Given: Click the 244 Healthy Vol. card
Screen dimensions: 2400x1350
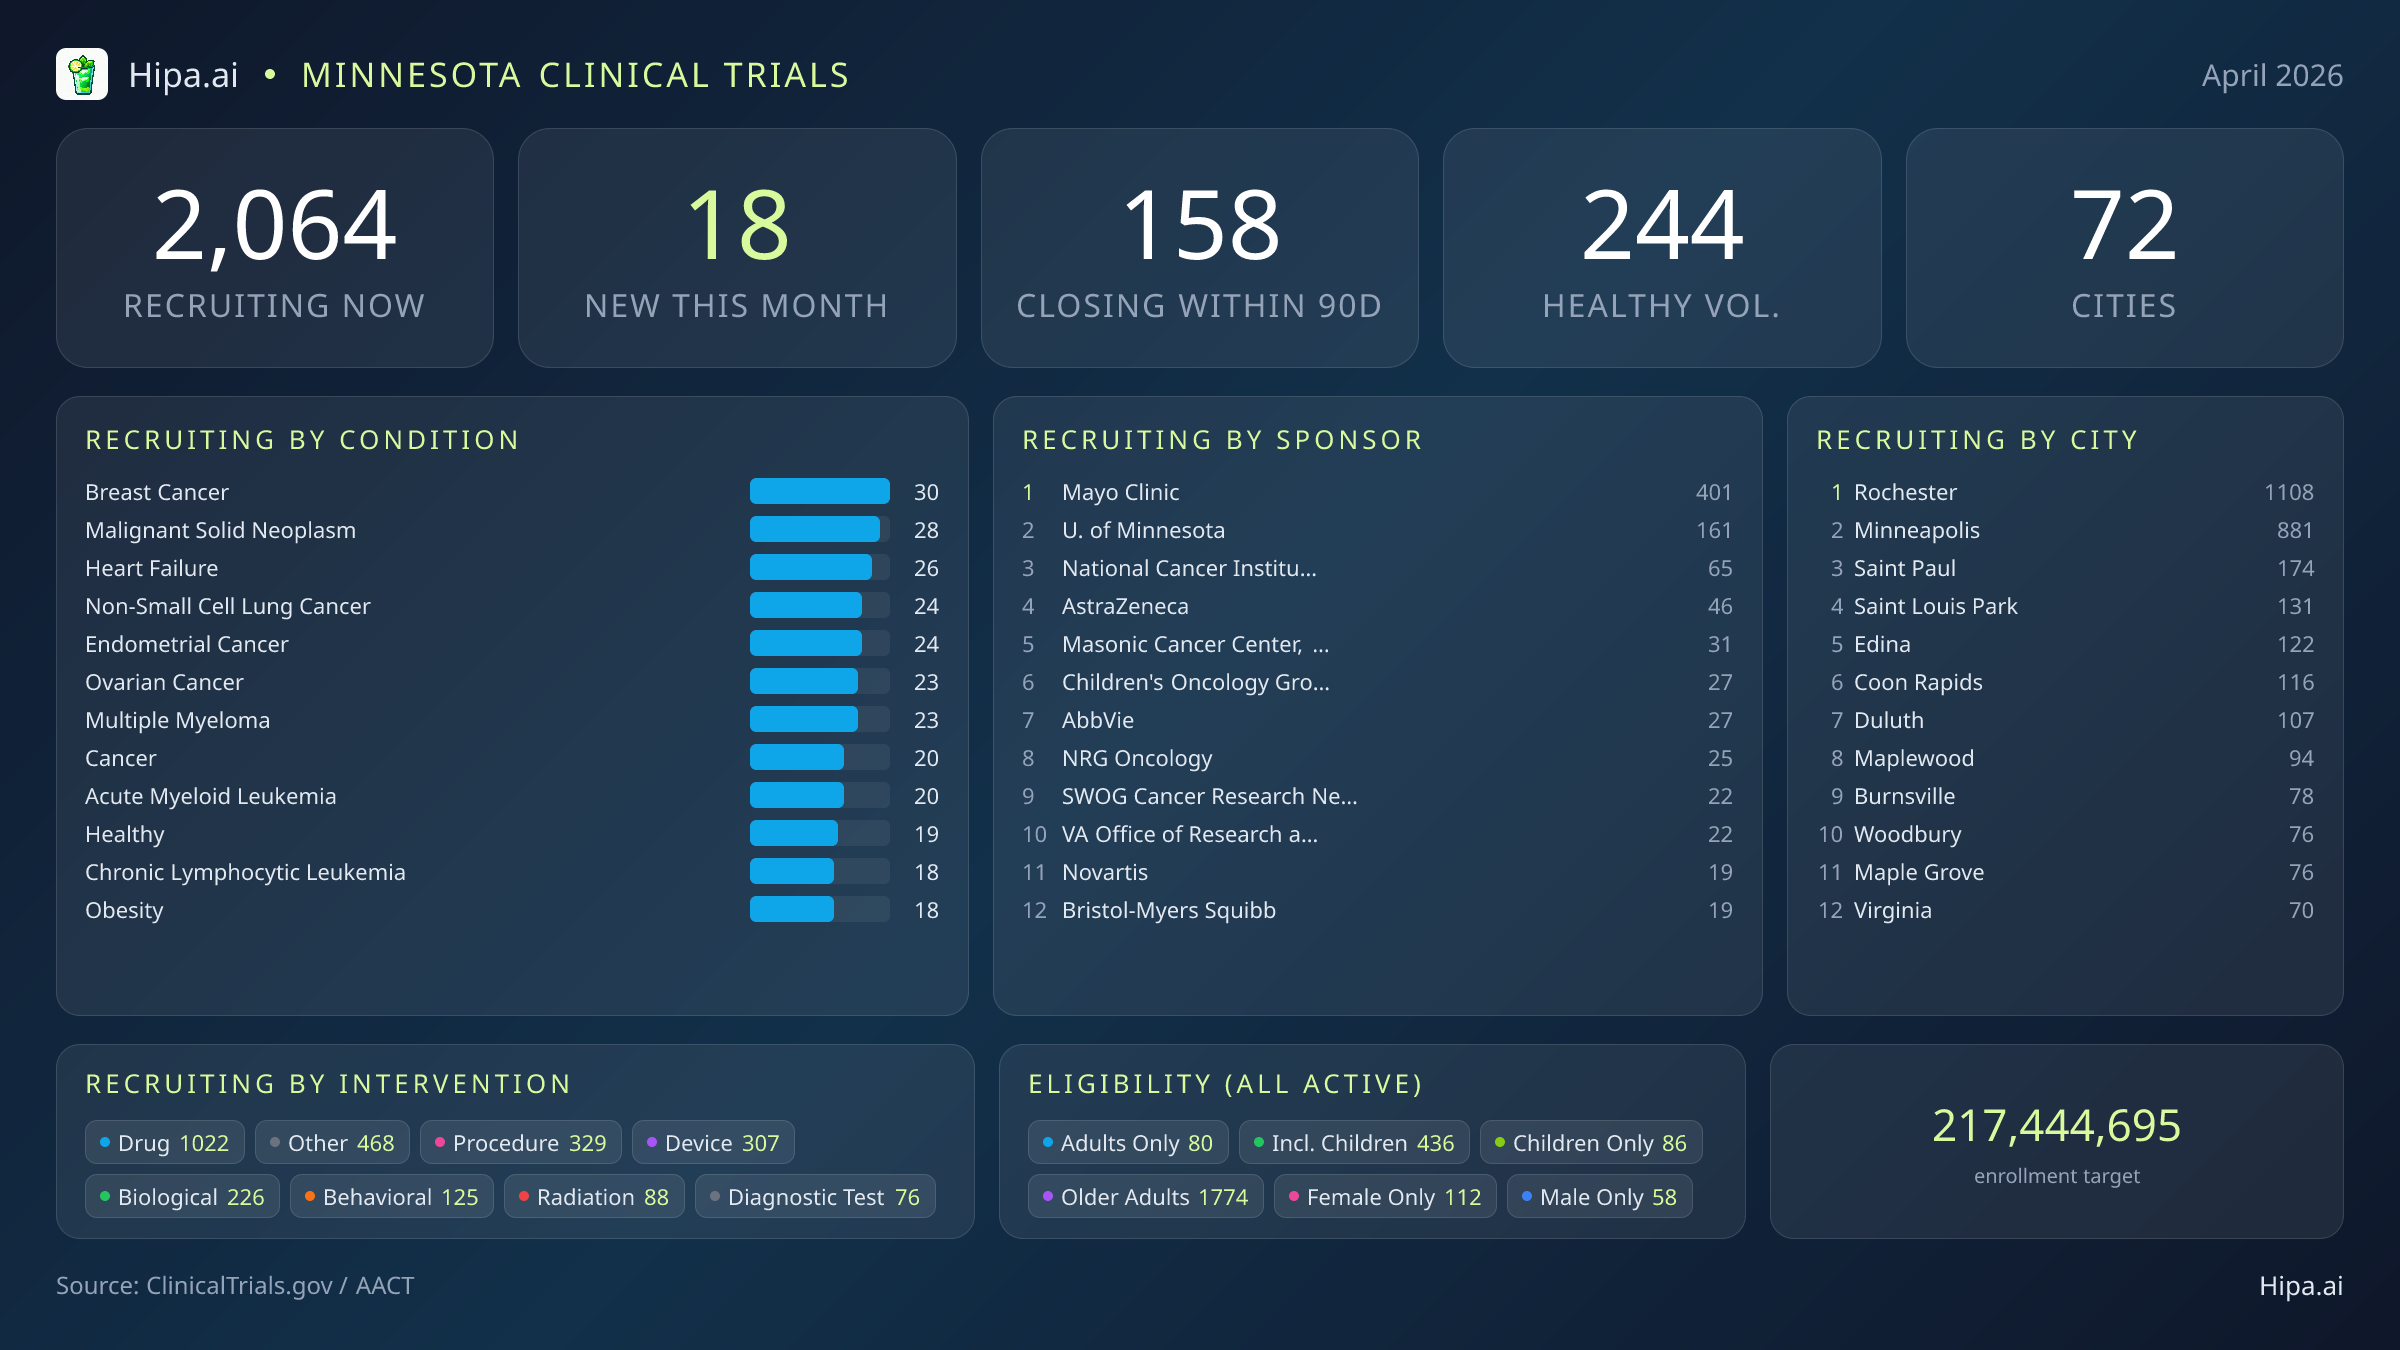Looking at the screenshot, I should point(1662,248).
